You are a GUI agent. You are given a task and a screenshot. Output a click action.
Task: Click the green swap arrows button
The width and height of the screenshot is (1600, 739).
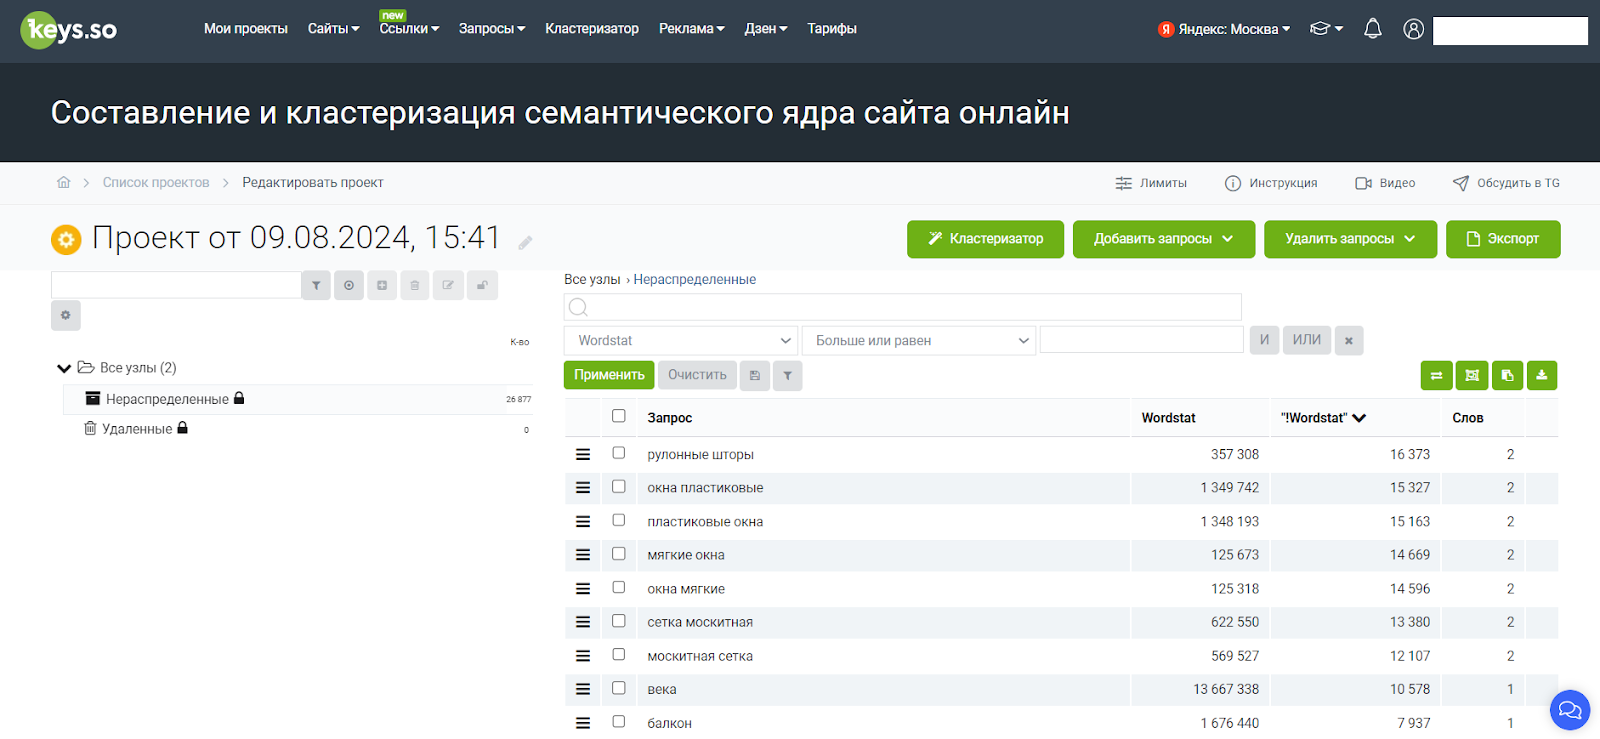pos(1436,375)
